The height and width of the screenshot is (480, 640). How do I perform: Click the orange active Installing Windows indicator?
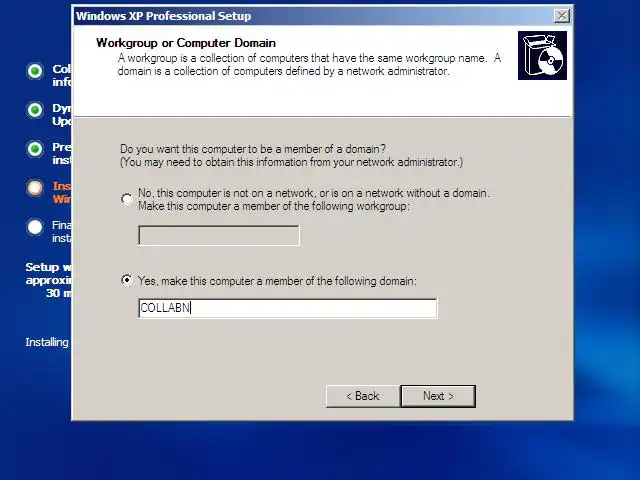(35, 188)
